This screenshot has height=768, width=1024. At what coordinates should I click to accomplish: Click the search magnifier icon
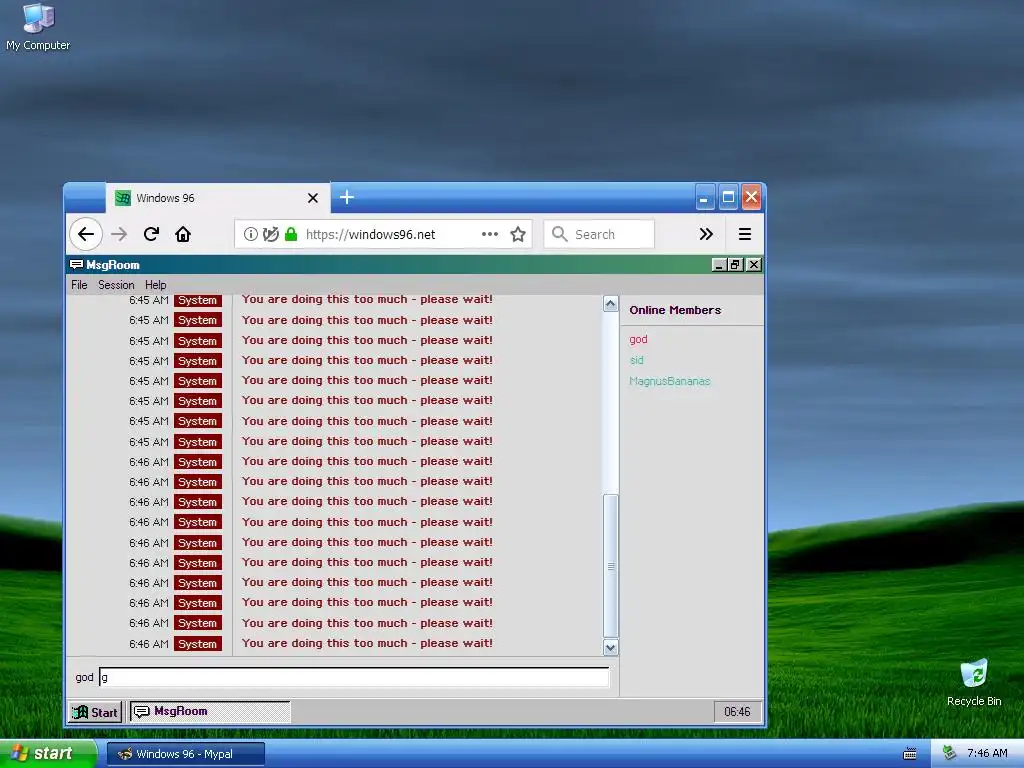click(x=560, y=234)
